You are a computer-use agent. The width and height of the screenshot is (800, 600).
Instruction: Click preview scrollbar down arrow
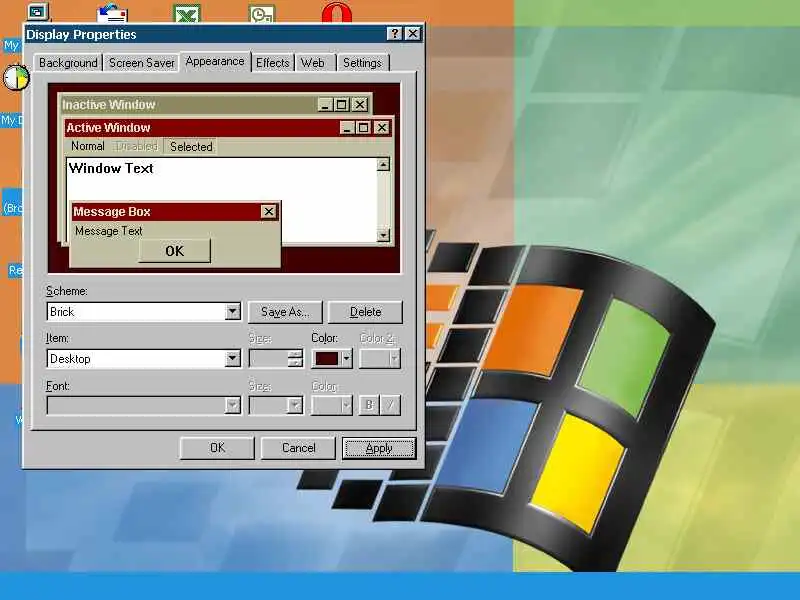click(383, 235)
